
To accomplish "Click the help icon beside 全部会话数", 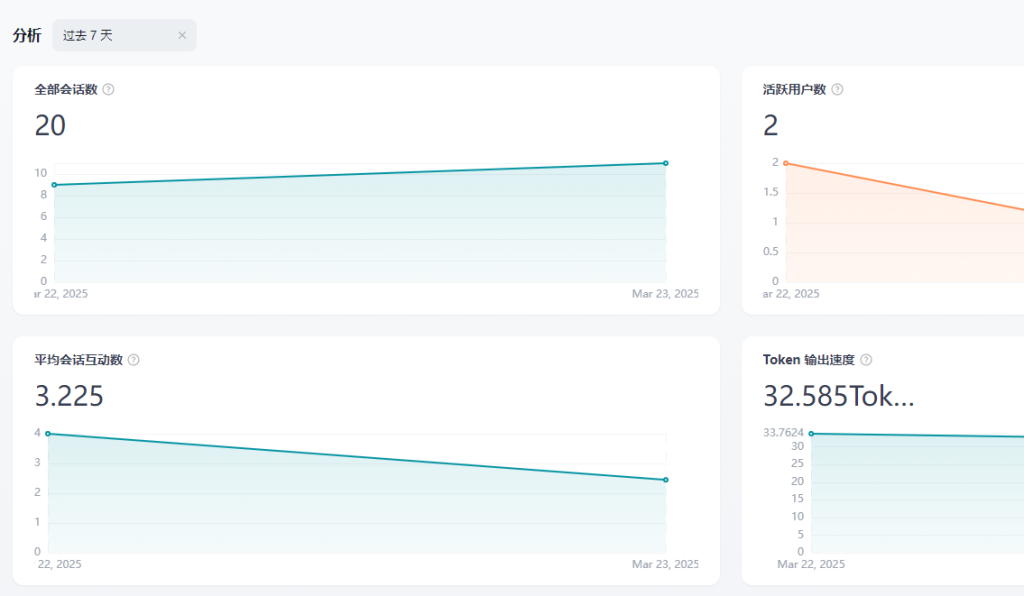I will tap(109, 89).
